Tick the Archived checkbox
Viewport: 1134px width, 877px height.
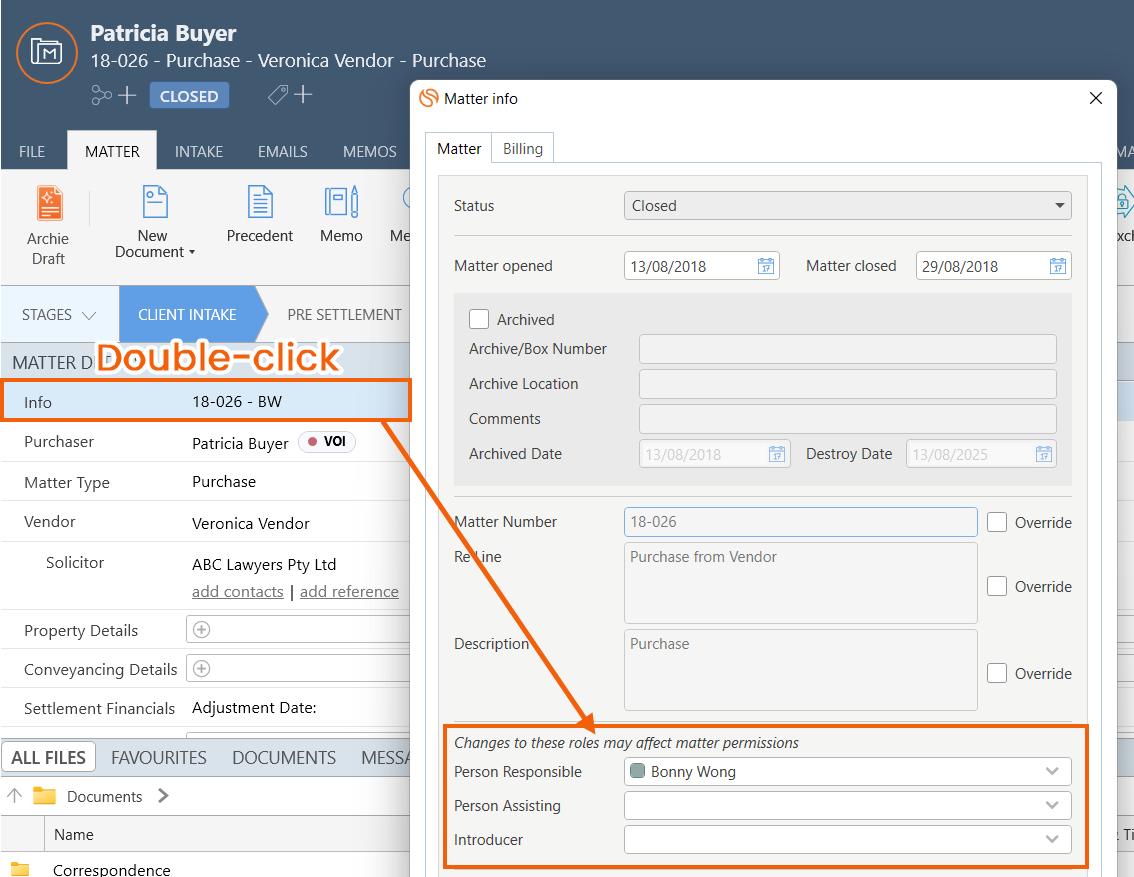(x=479, y=319)
